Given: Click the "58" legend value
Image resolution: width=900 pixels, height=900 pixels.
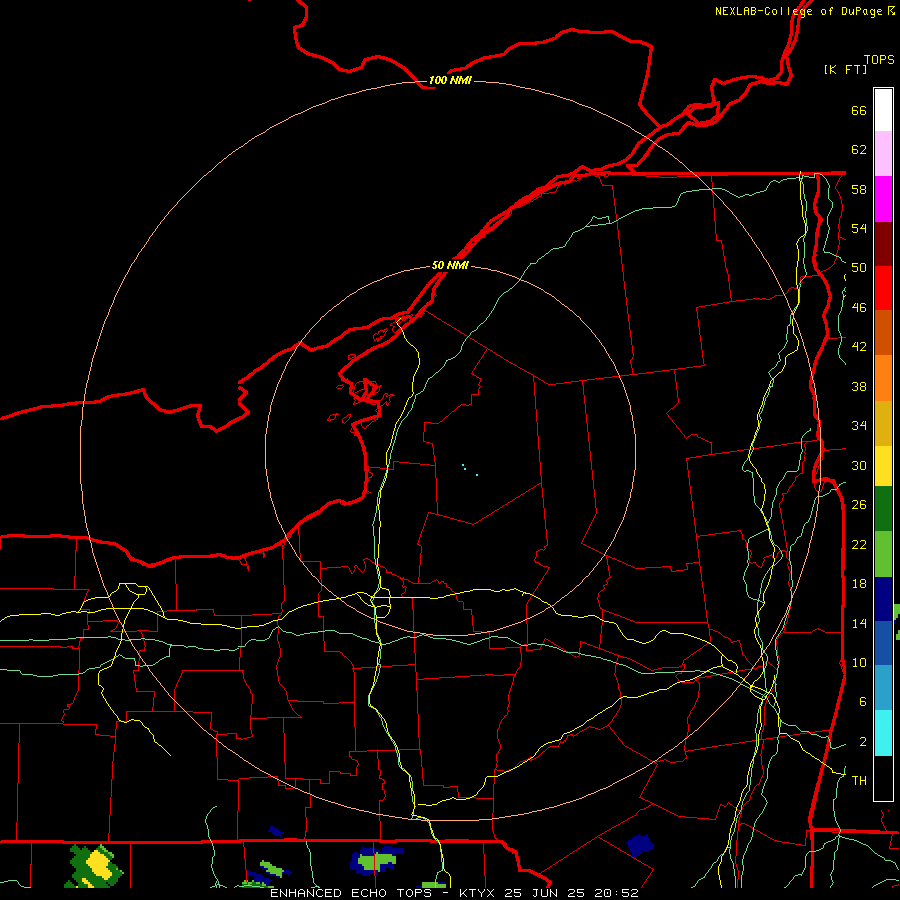Looking at the screenshot, I should 859,189.
